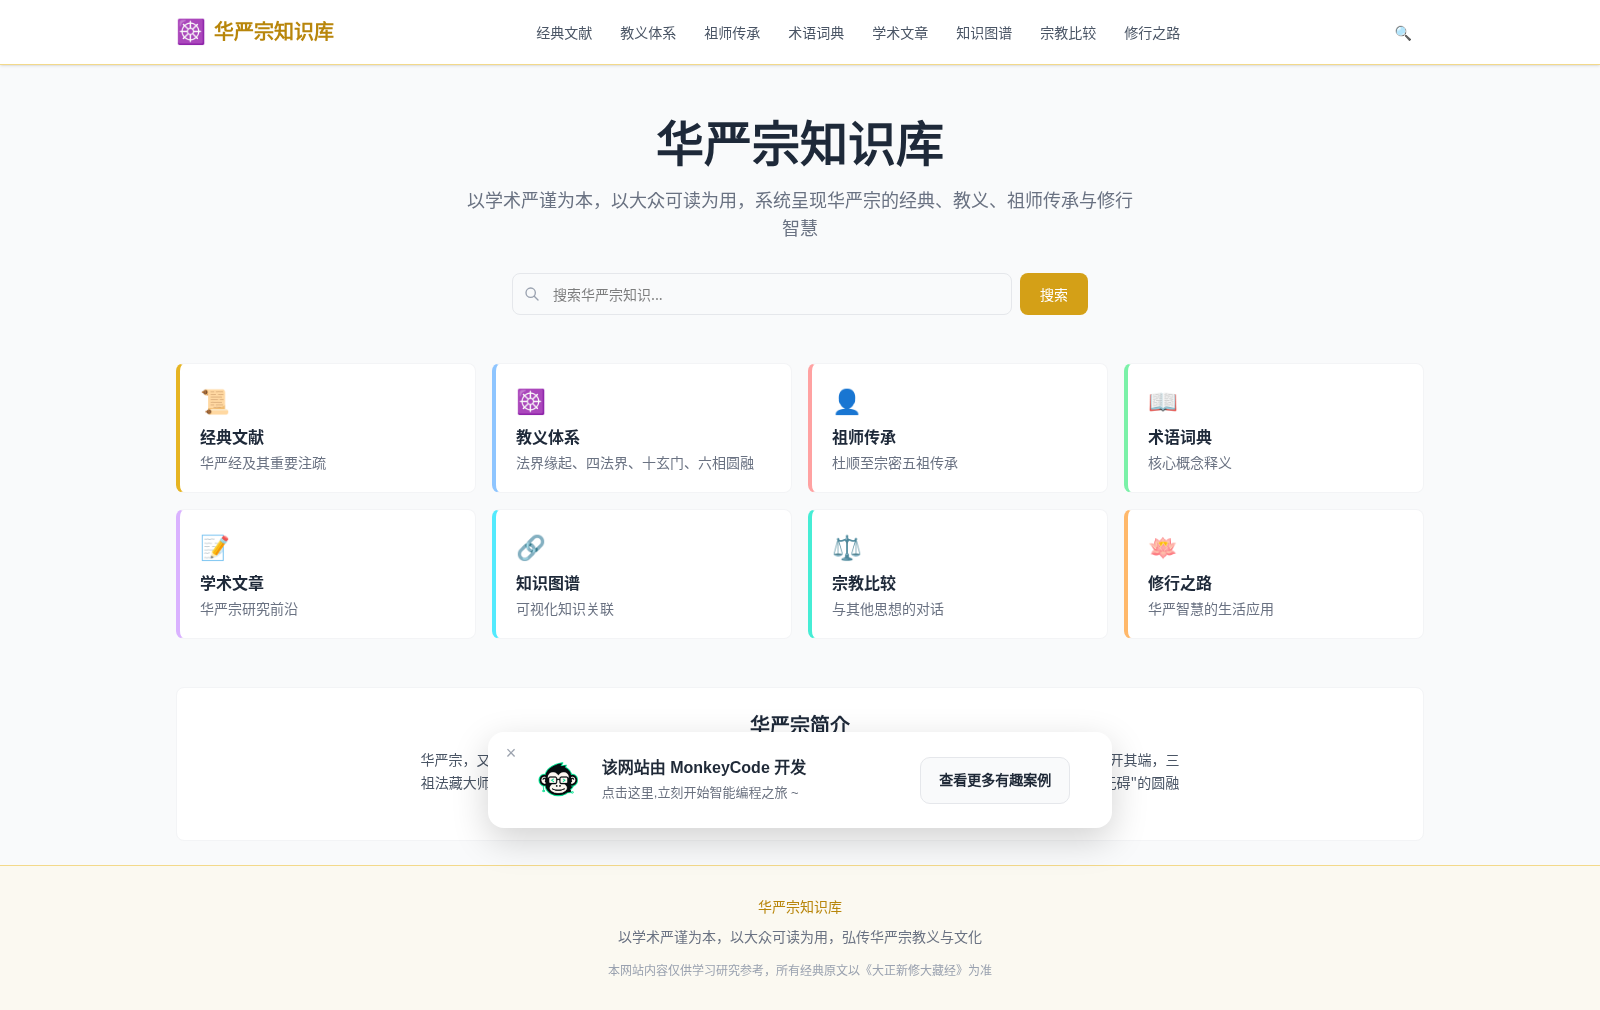Open 知识图谱 in top navigation
The height and width of the screenshot is (1010, 1600).
984,33
